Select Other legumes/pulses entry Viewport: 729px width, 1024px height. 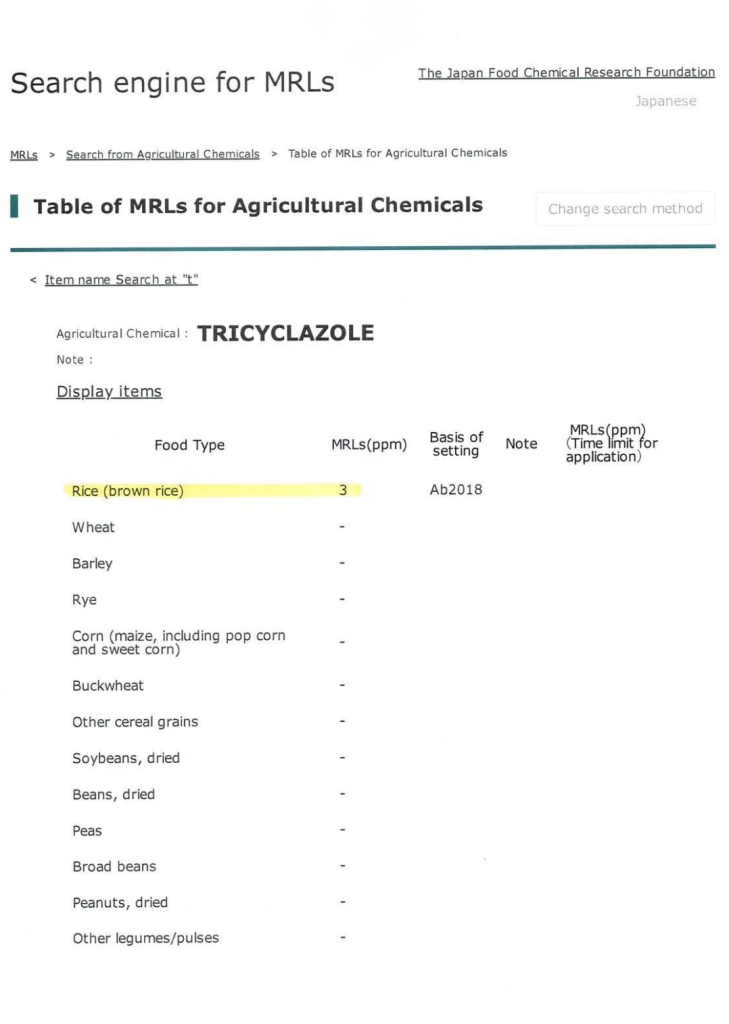point(145,938)
